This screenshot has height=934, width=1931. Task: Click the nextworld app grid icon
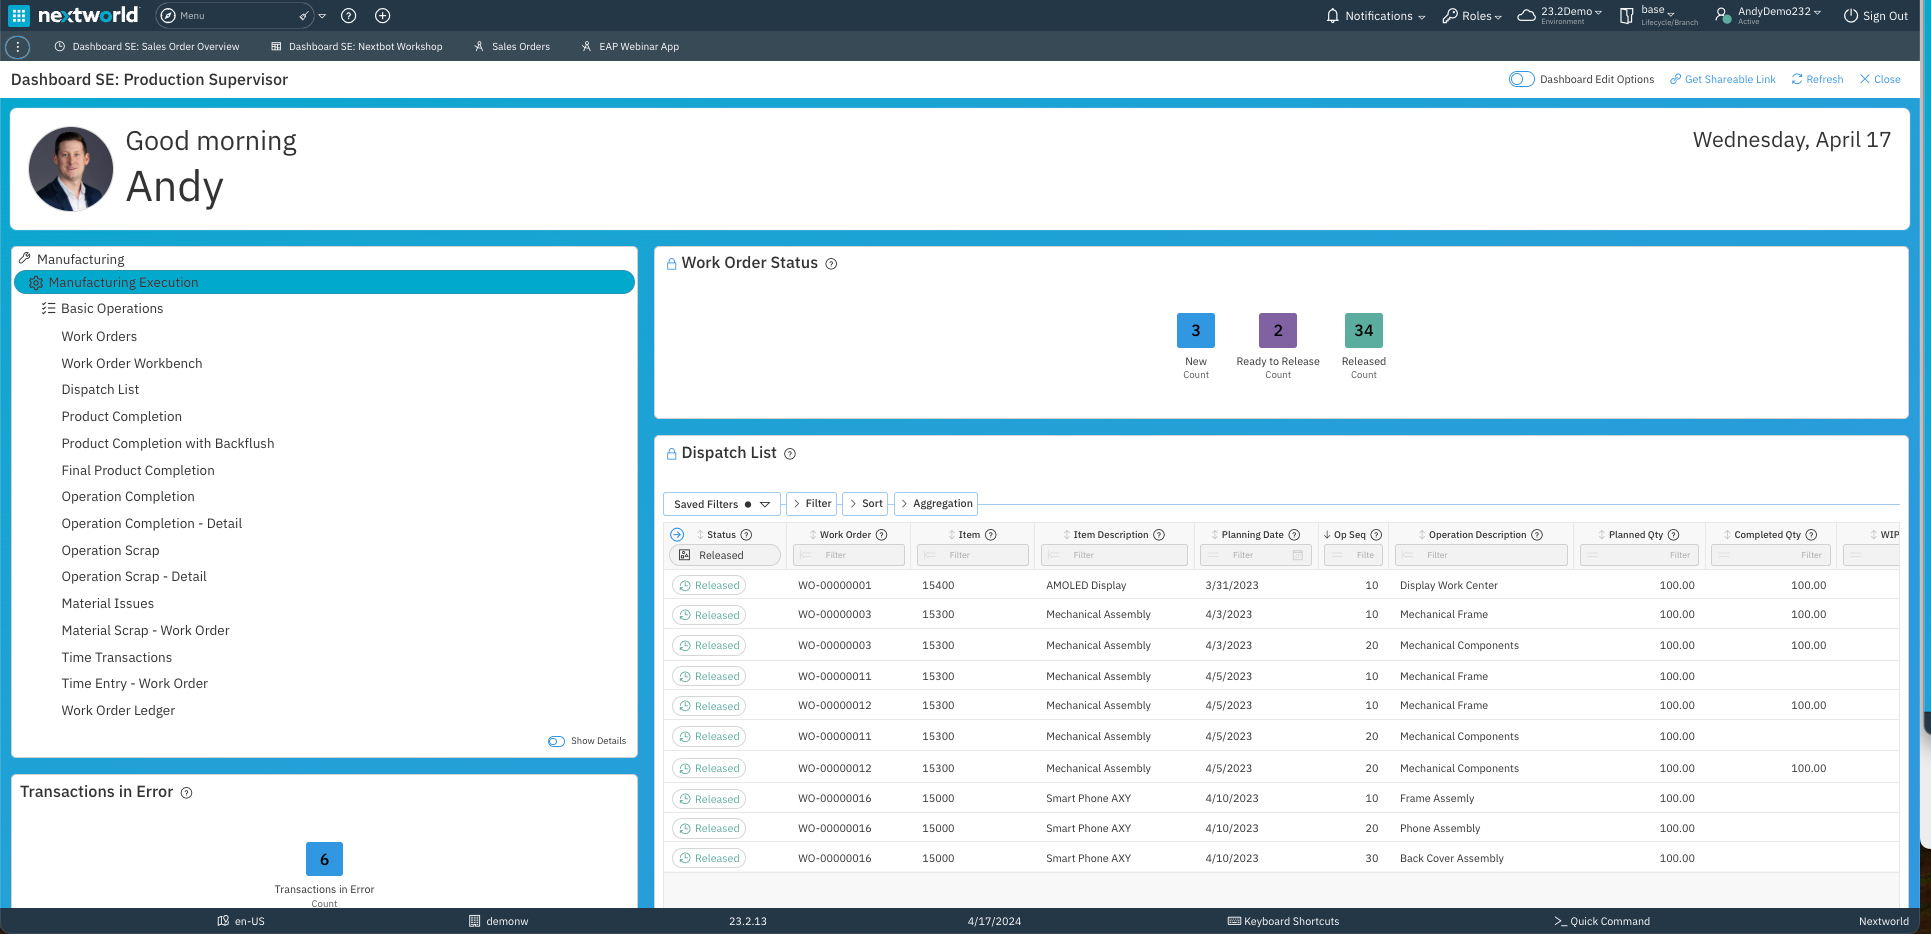click(x=17, y=14)
